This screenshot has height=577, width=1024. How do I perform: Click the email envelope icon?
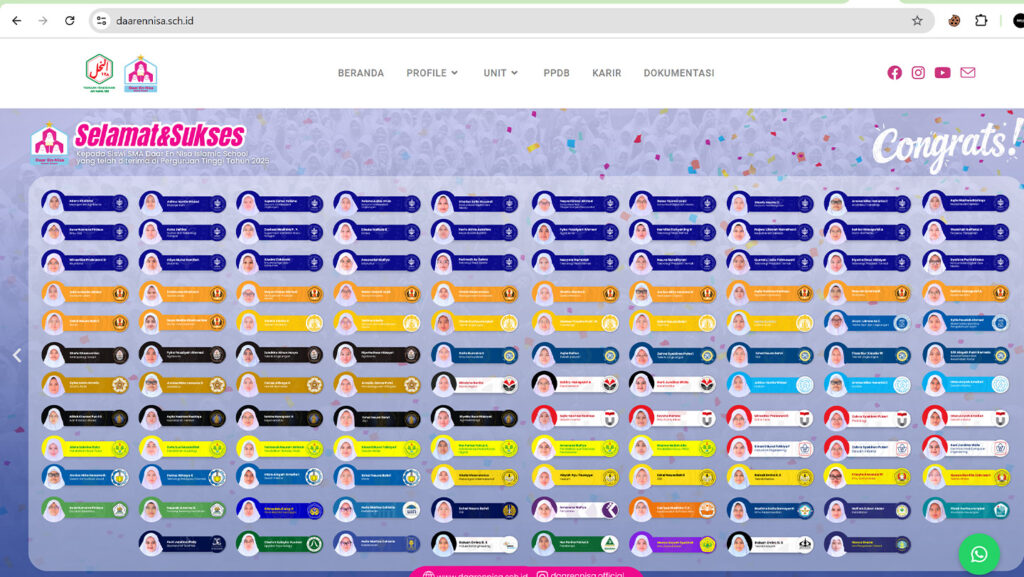coord(967,73)
